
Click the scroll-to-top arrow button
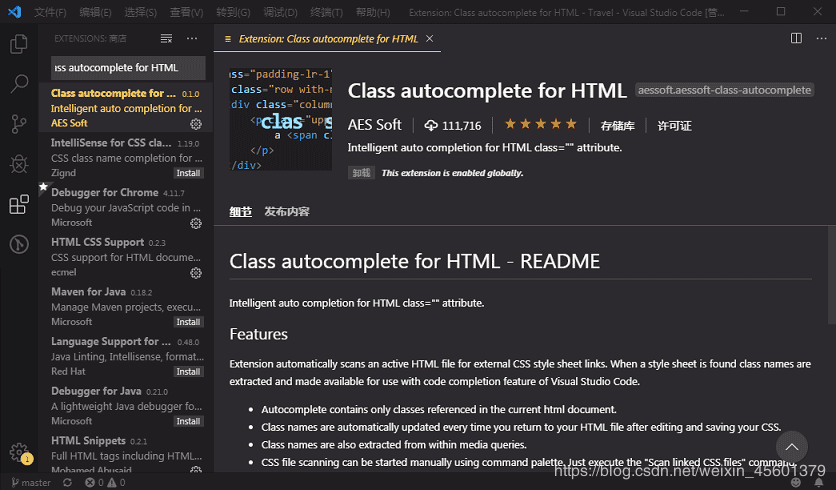tap(791, 447)
